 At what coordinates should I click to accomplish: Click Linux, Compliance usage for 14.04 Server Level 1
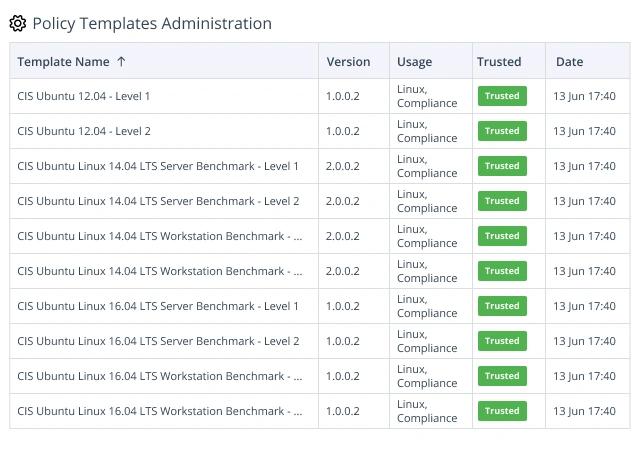tap(427, 166)
